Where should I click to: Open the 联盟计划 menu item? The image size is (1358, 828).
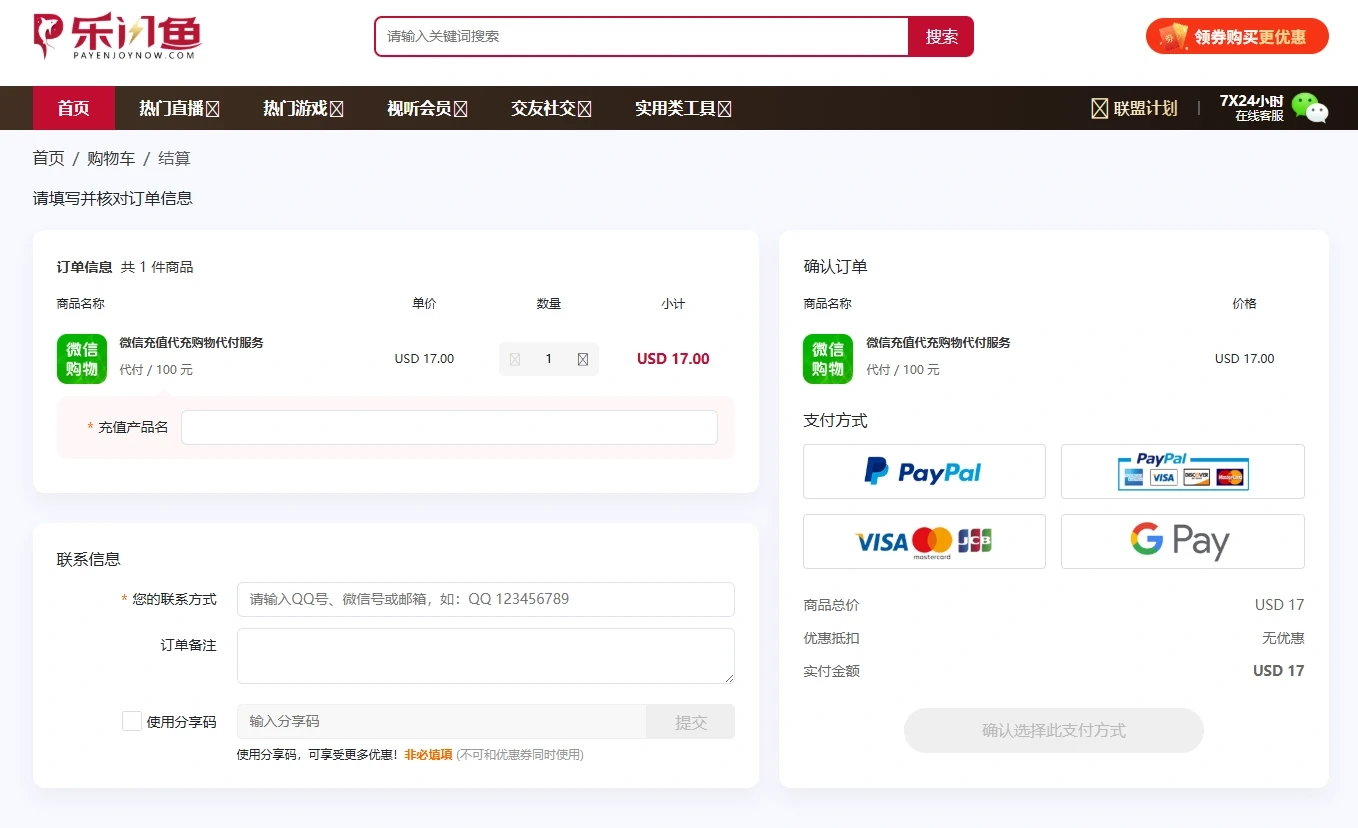click(1134, 108)
